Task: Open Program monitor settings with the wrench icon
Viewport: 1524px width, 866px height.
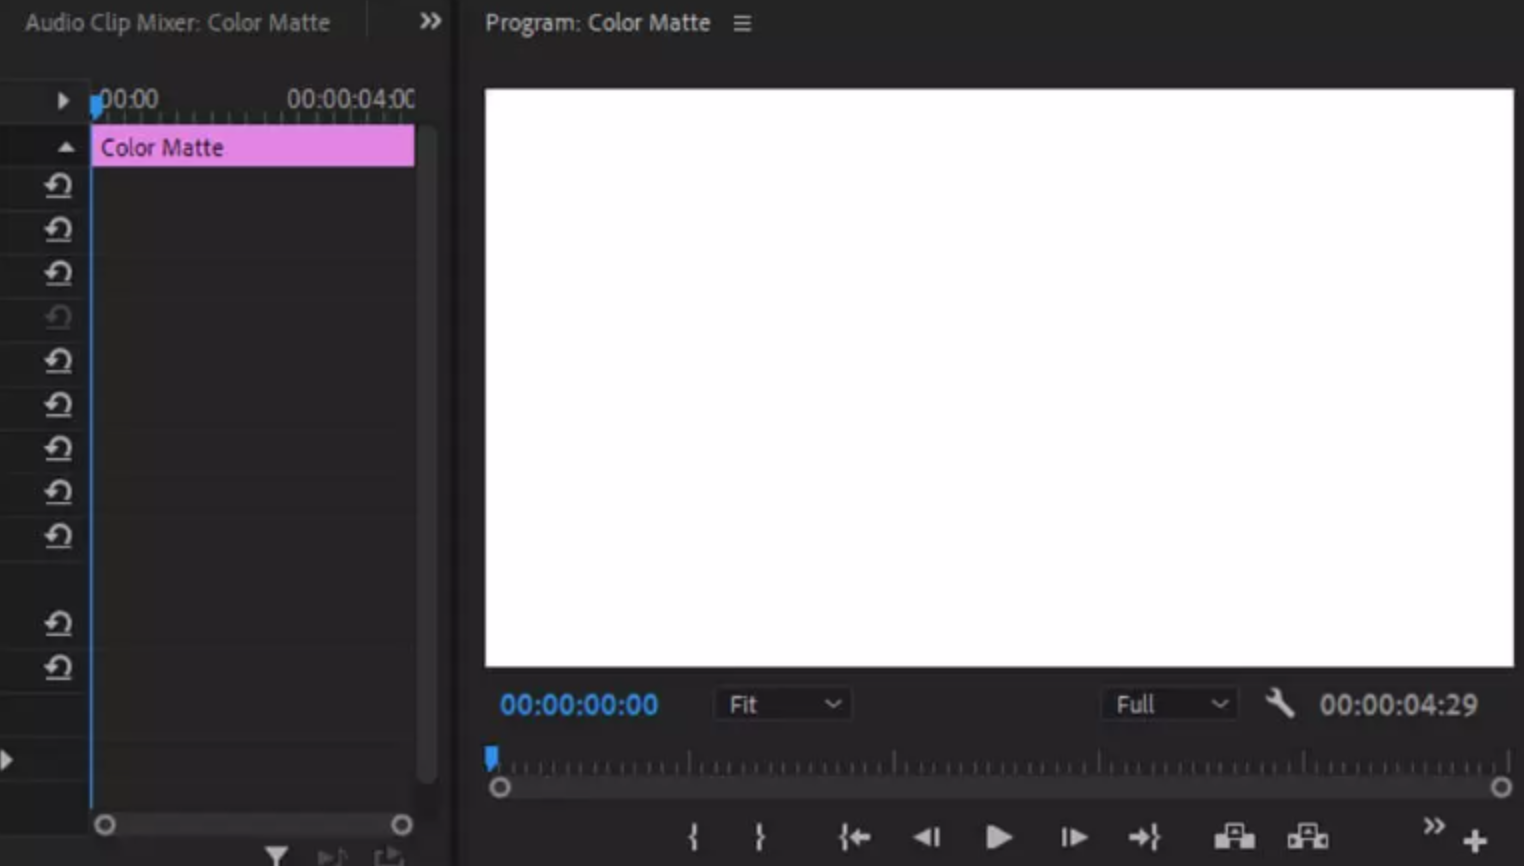Action: (x=1280, y=704)
